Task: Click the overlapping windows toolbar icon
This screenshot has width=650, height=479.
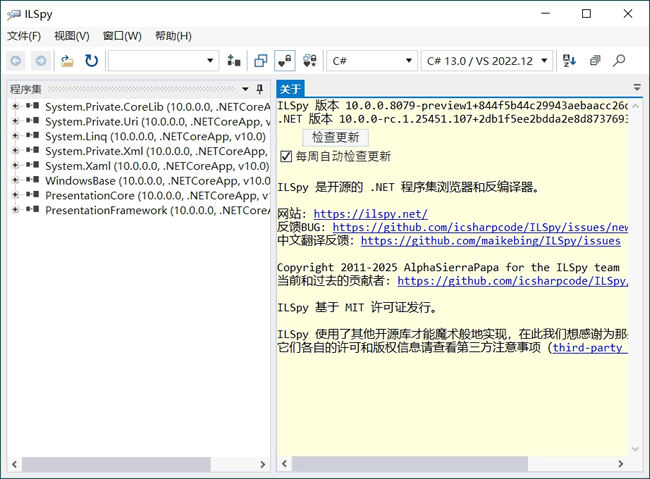Action: coord(260,61)
